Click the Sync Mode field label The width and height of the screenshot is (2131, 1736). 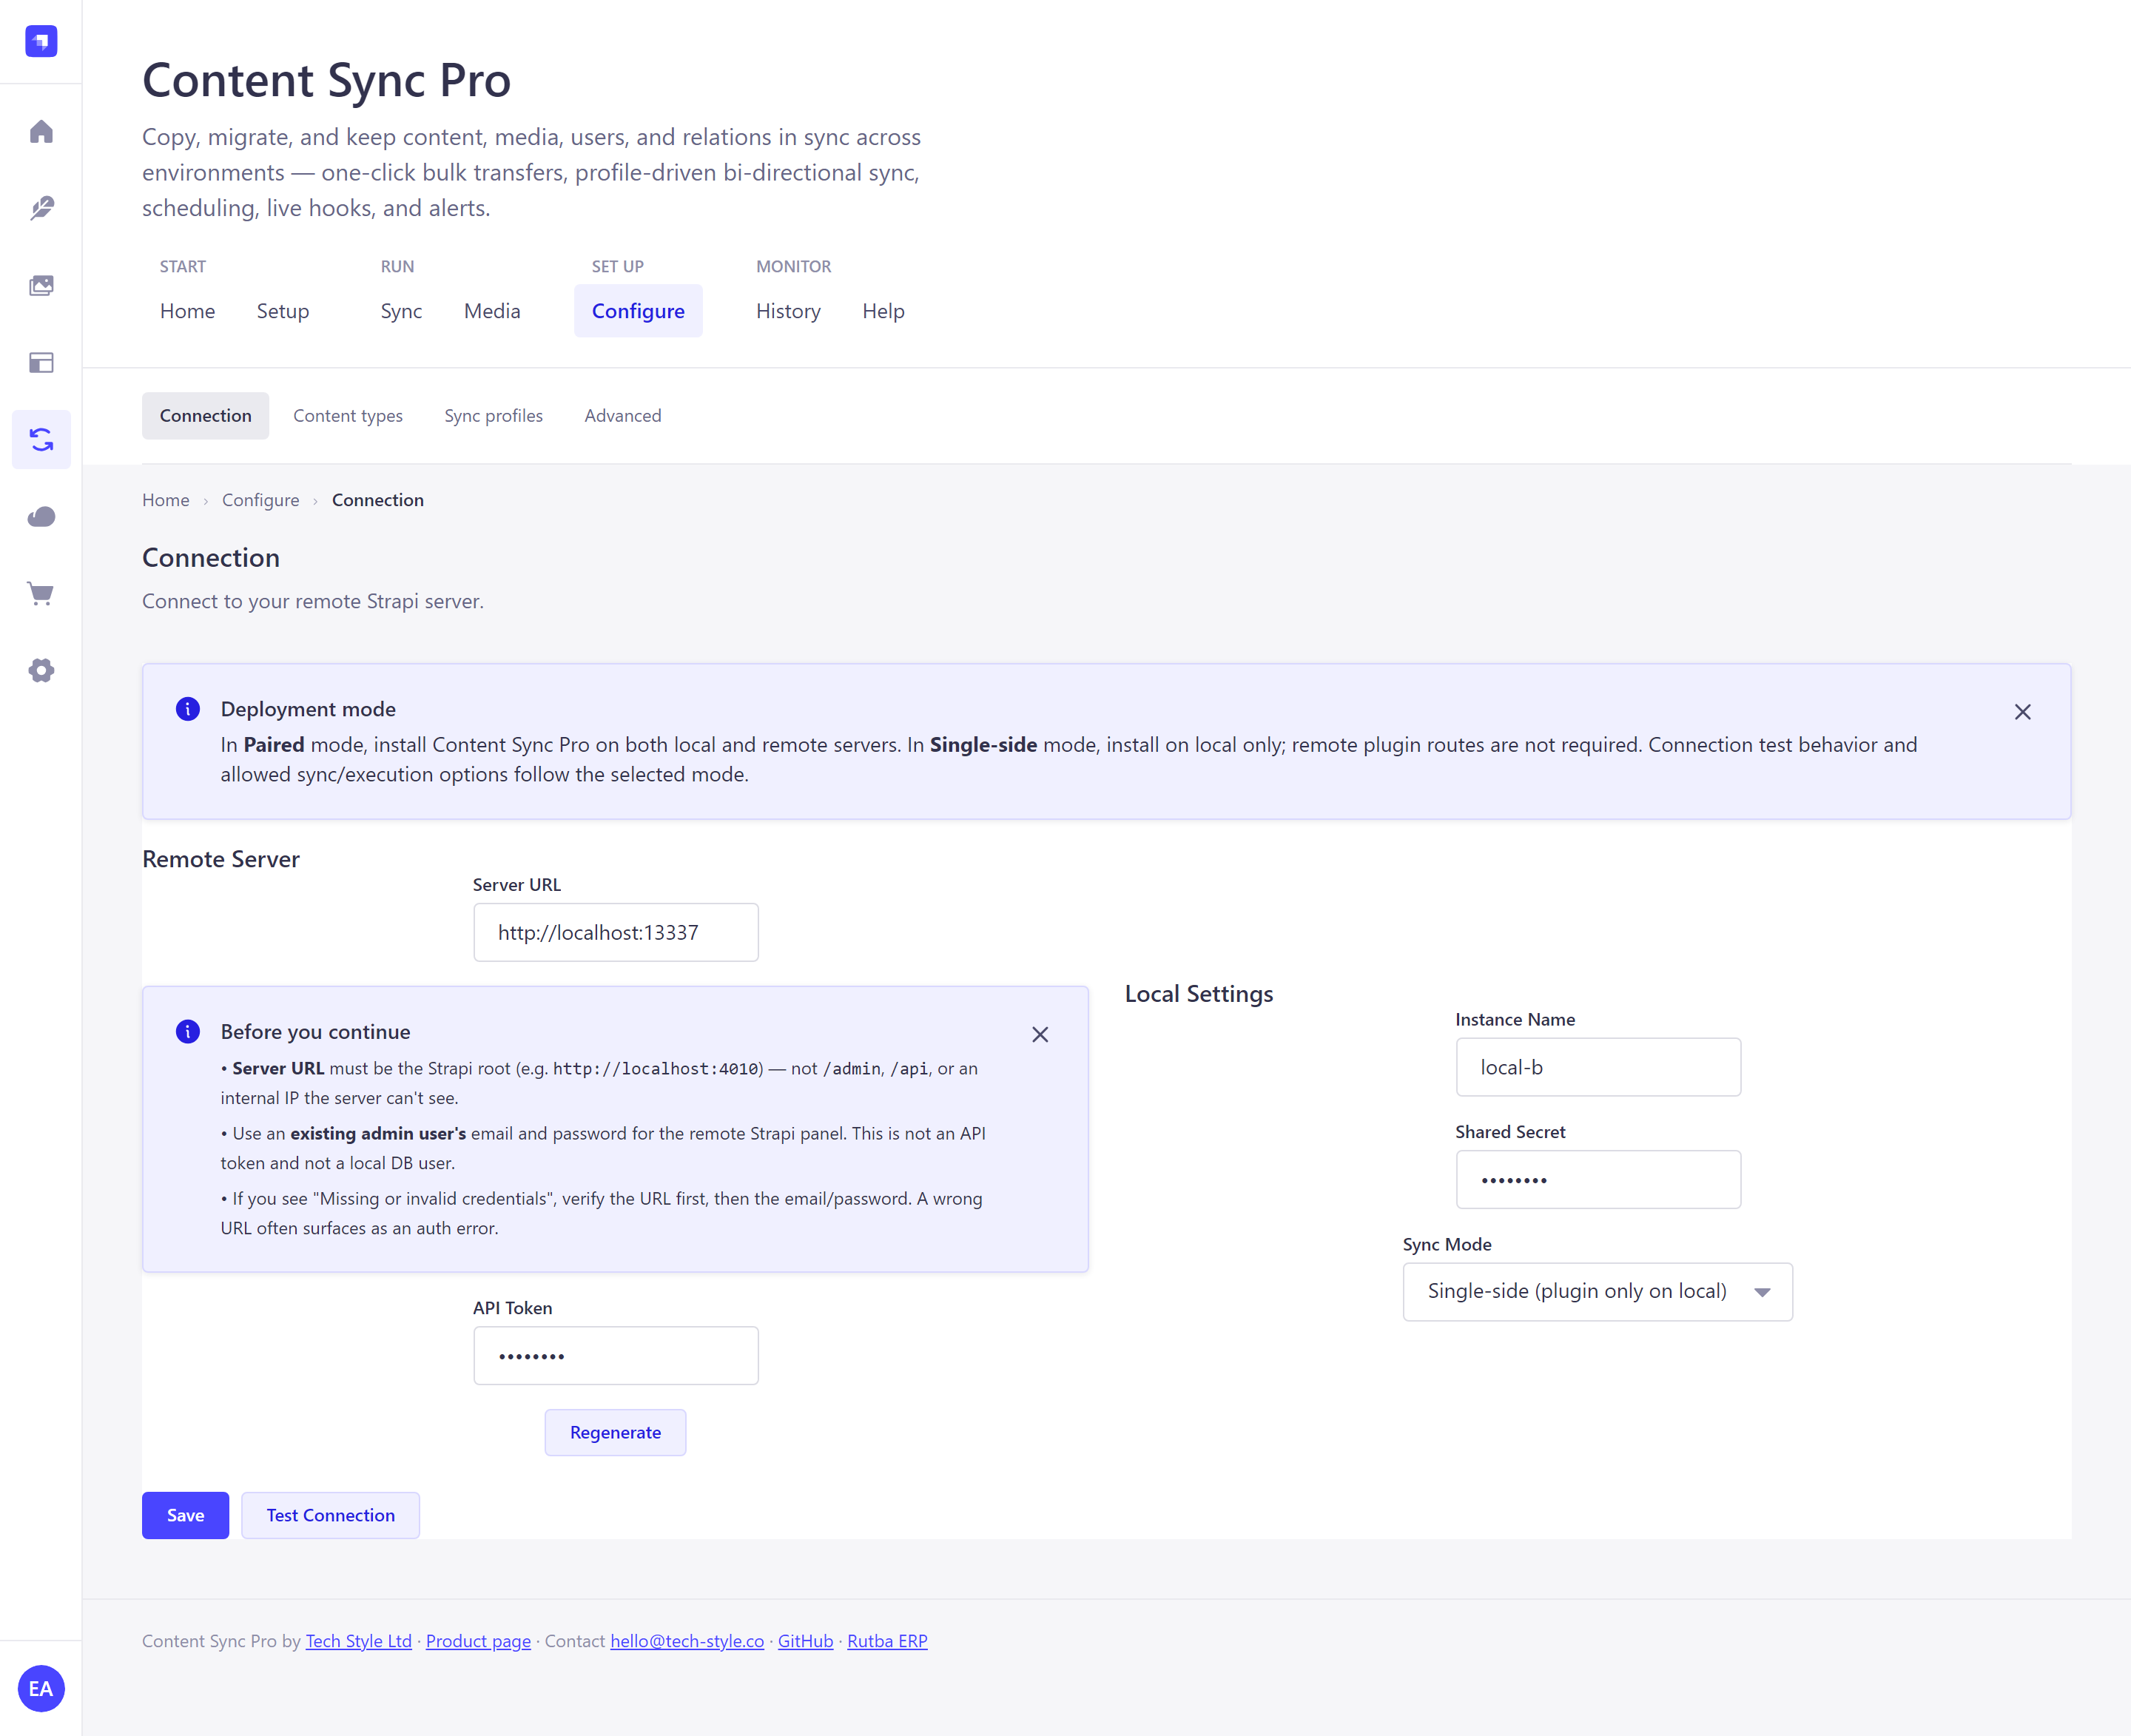tap(1447, 1244)
